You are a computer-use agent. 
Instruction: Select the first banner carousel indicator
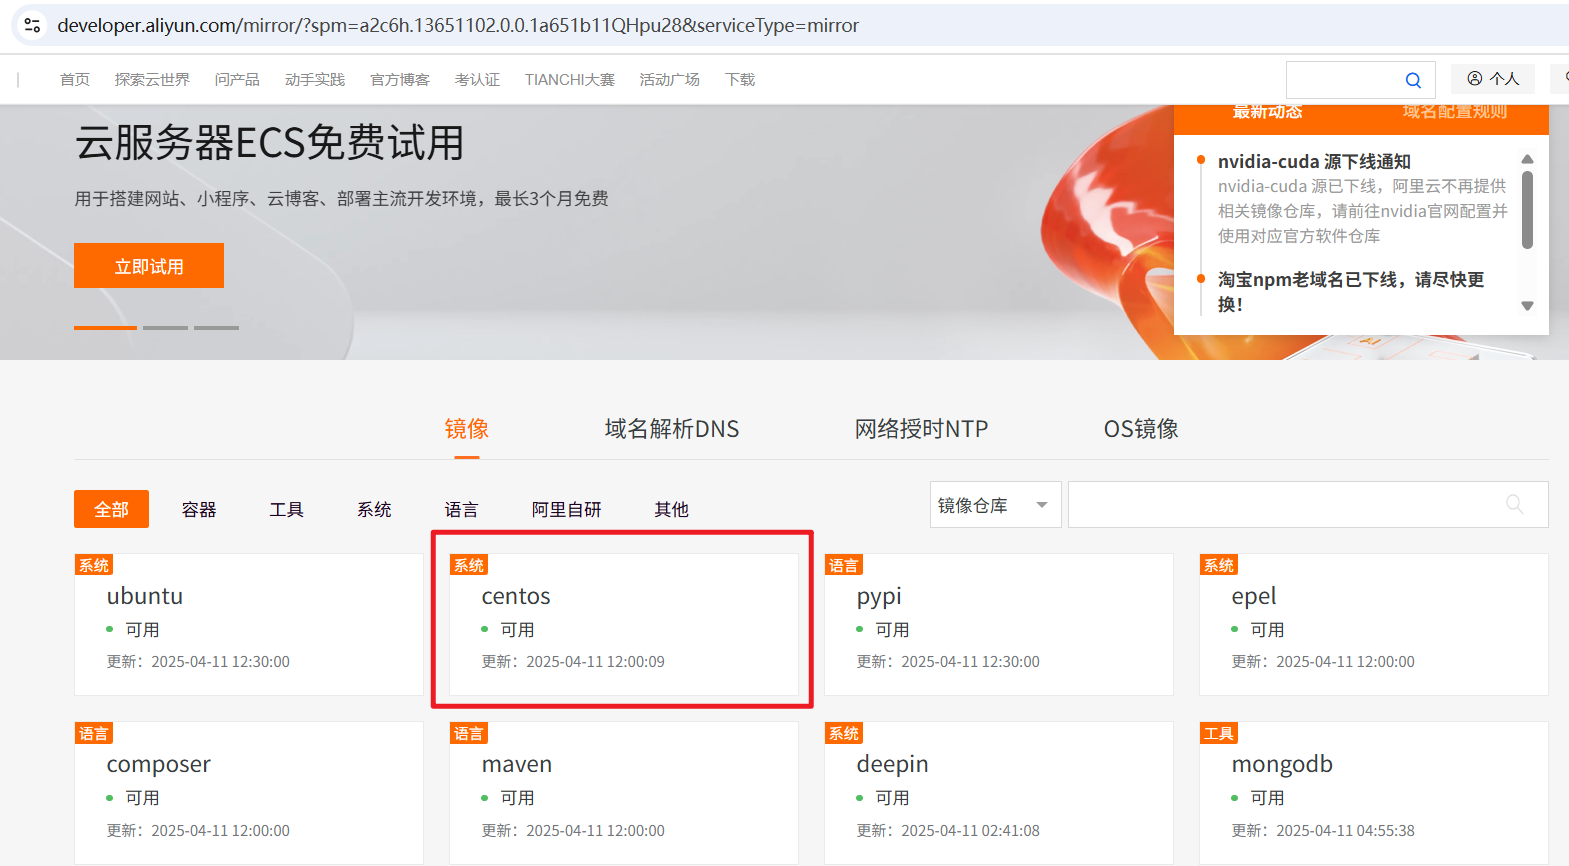(105, 327)
